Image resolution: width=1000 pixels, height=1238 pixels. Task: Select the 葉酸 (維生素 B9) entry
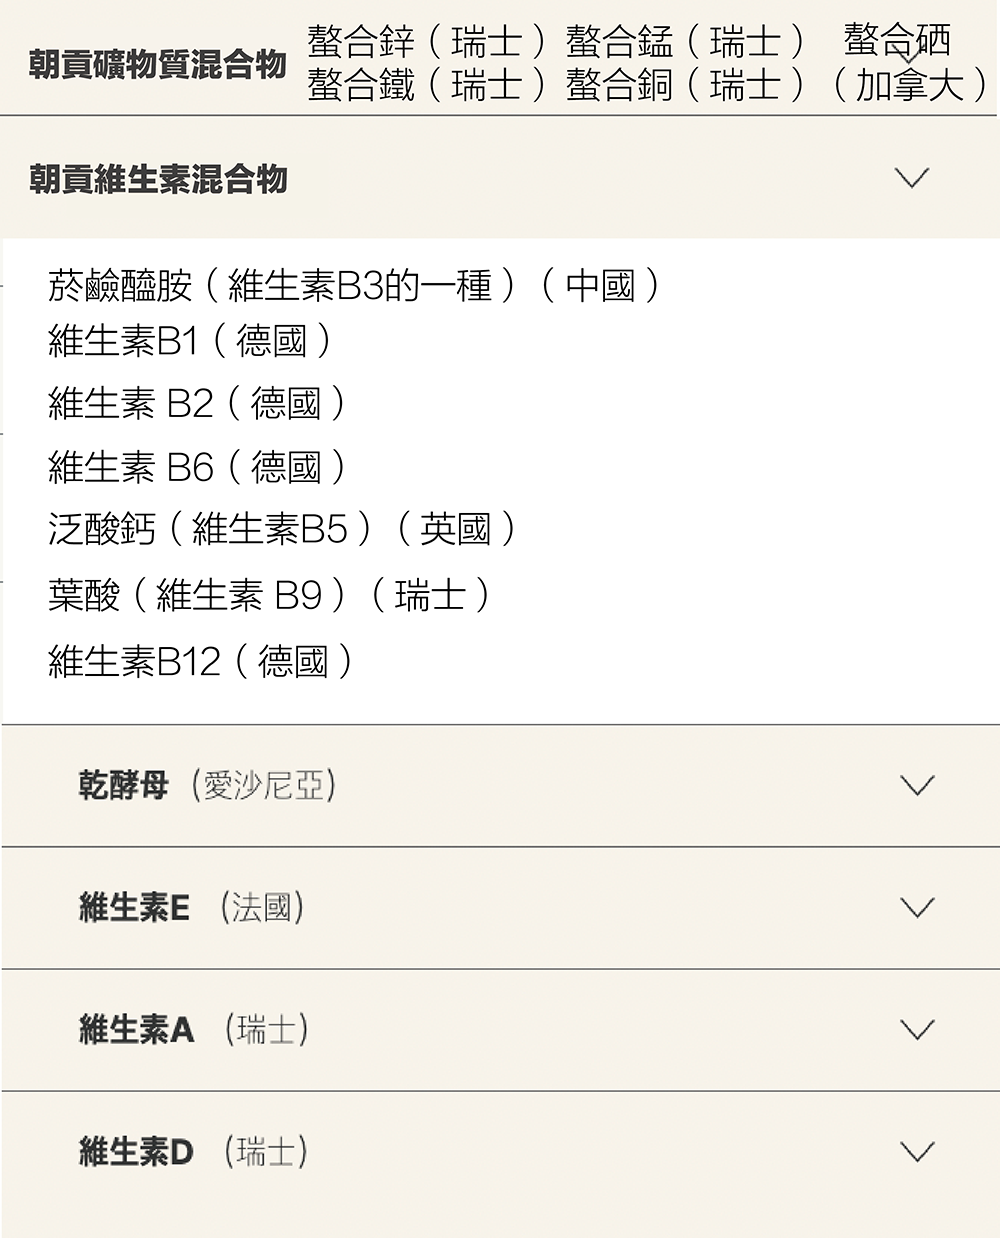tap(270, 596)
